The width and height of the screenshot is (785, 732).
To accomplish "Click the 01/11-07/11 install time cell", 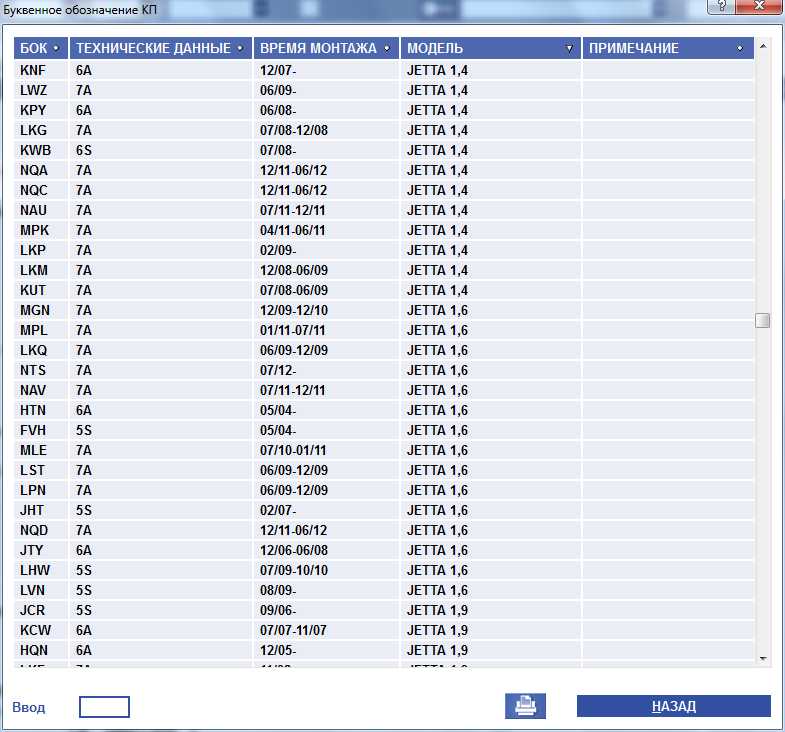I will [x=292, y=330].
